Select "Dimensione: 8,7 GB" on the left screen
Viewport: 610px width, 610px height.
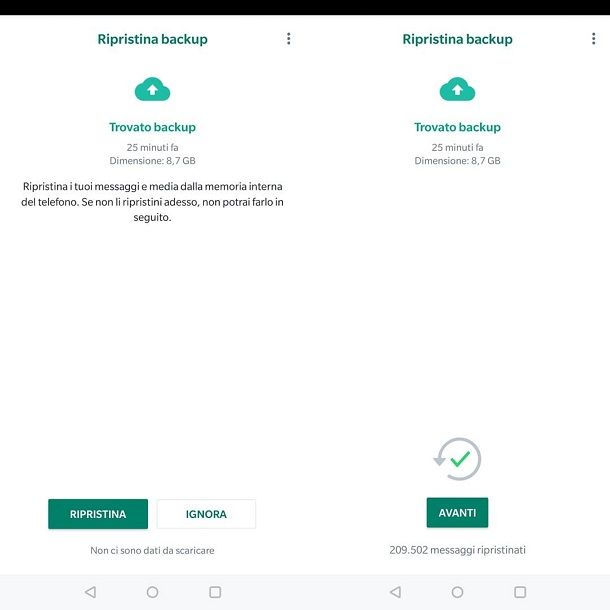152,161
